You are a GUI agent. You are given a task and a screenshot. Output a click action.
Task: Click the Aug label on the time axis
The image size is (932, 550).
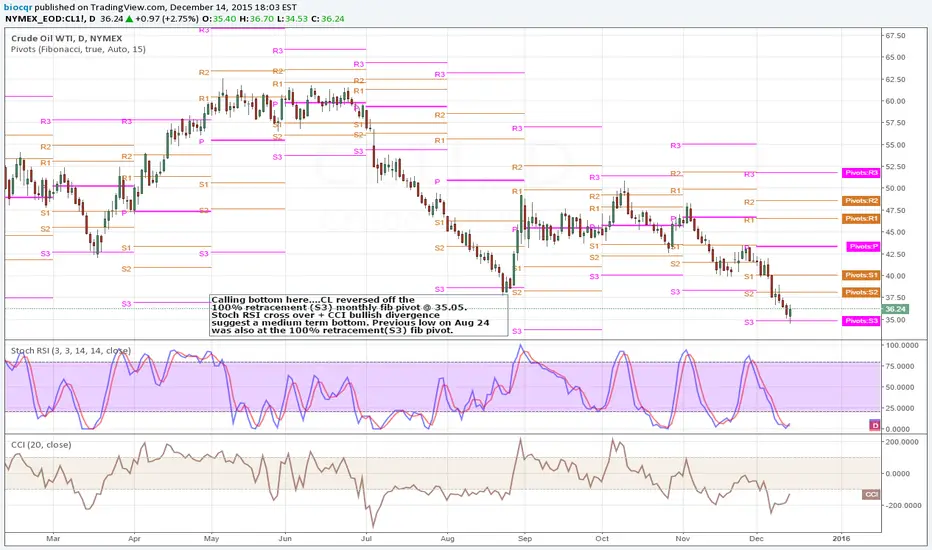click(447, 539)
